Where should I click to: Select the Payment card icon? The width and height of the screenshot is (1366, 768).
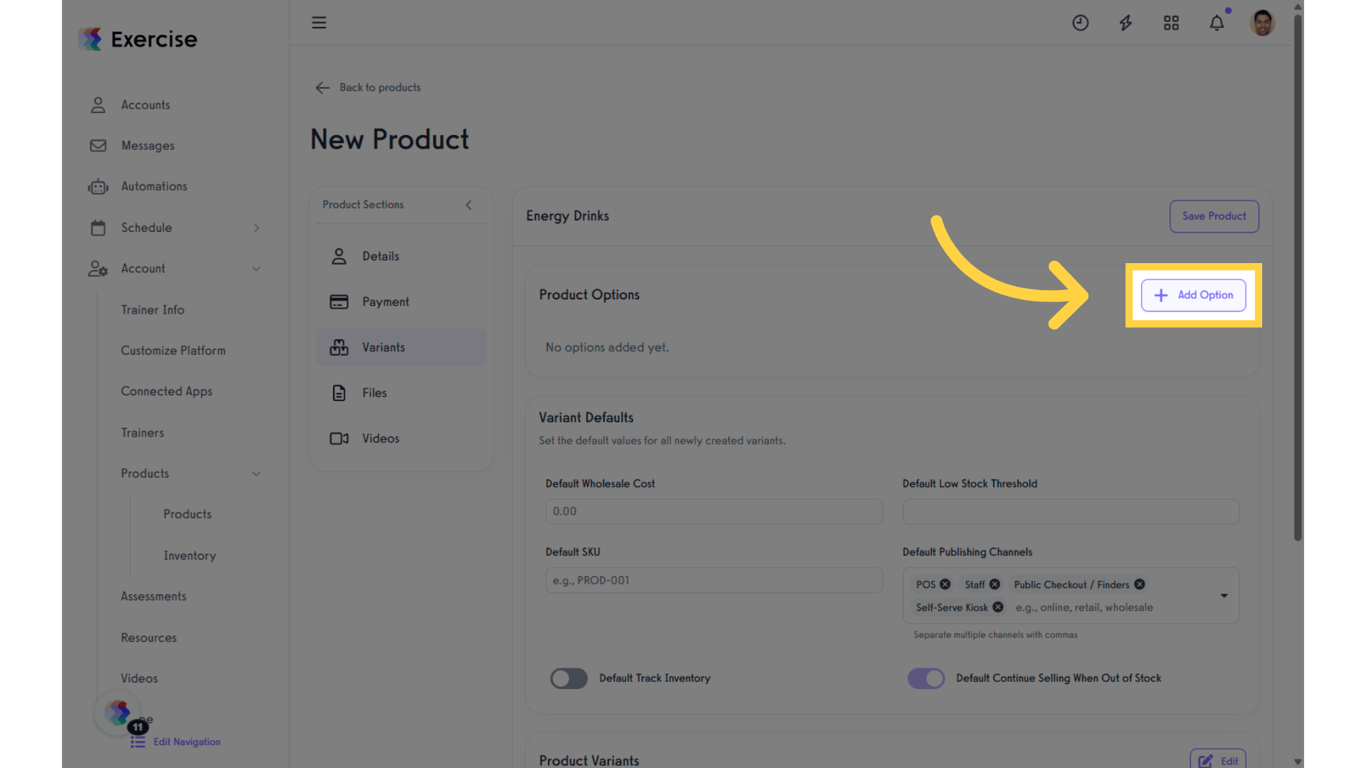click(341, 301)
